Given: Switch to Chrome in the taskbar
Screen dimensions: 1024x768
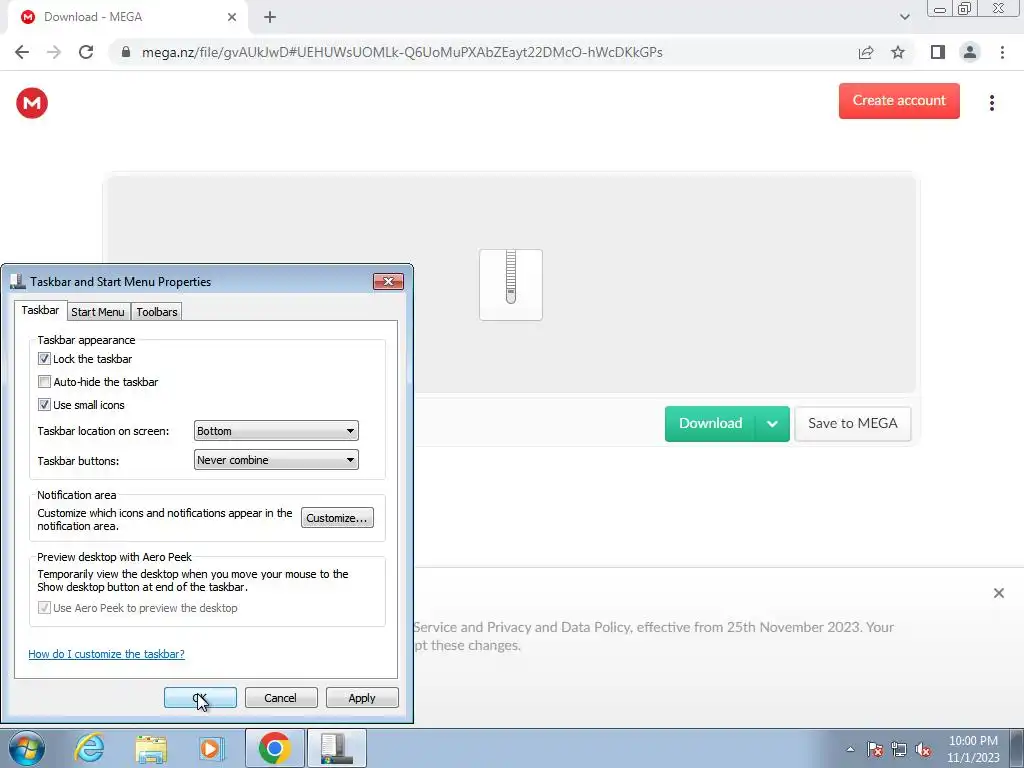Looking at the screenshot, I should click(x=274, y=748).
